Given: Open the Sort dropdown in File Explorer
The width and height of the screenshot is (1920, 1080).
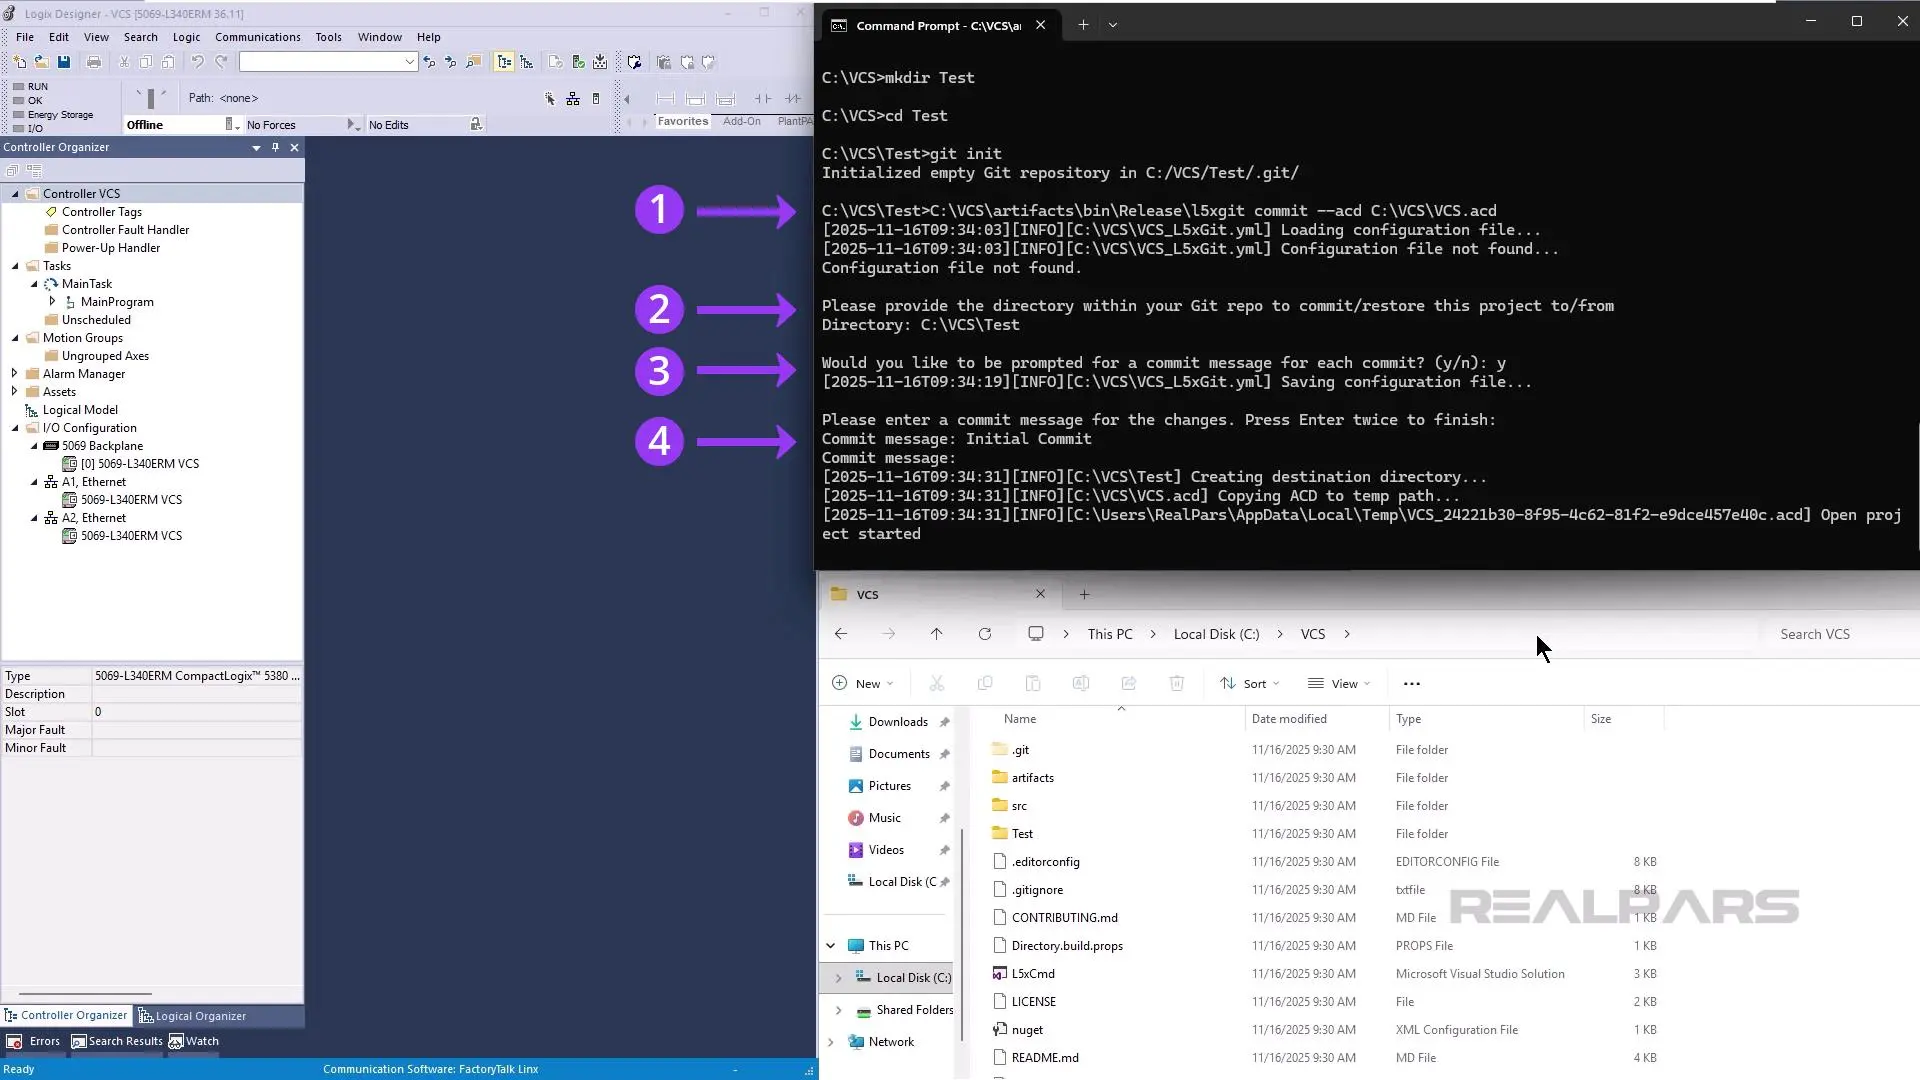Looking at the screenshot, I should click(1249, 683).
